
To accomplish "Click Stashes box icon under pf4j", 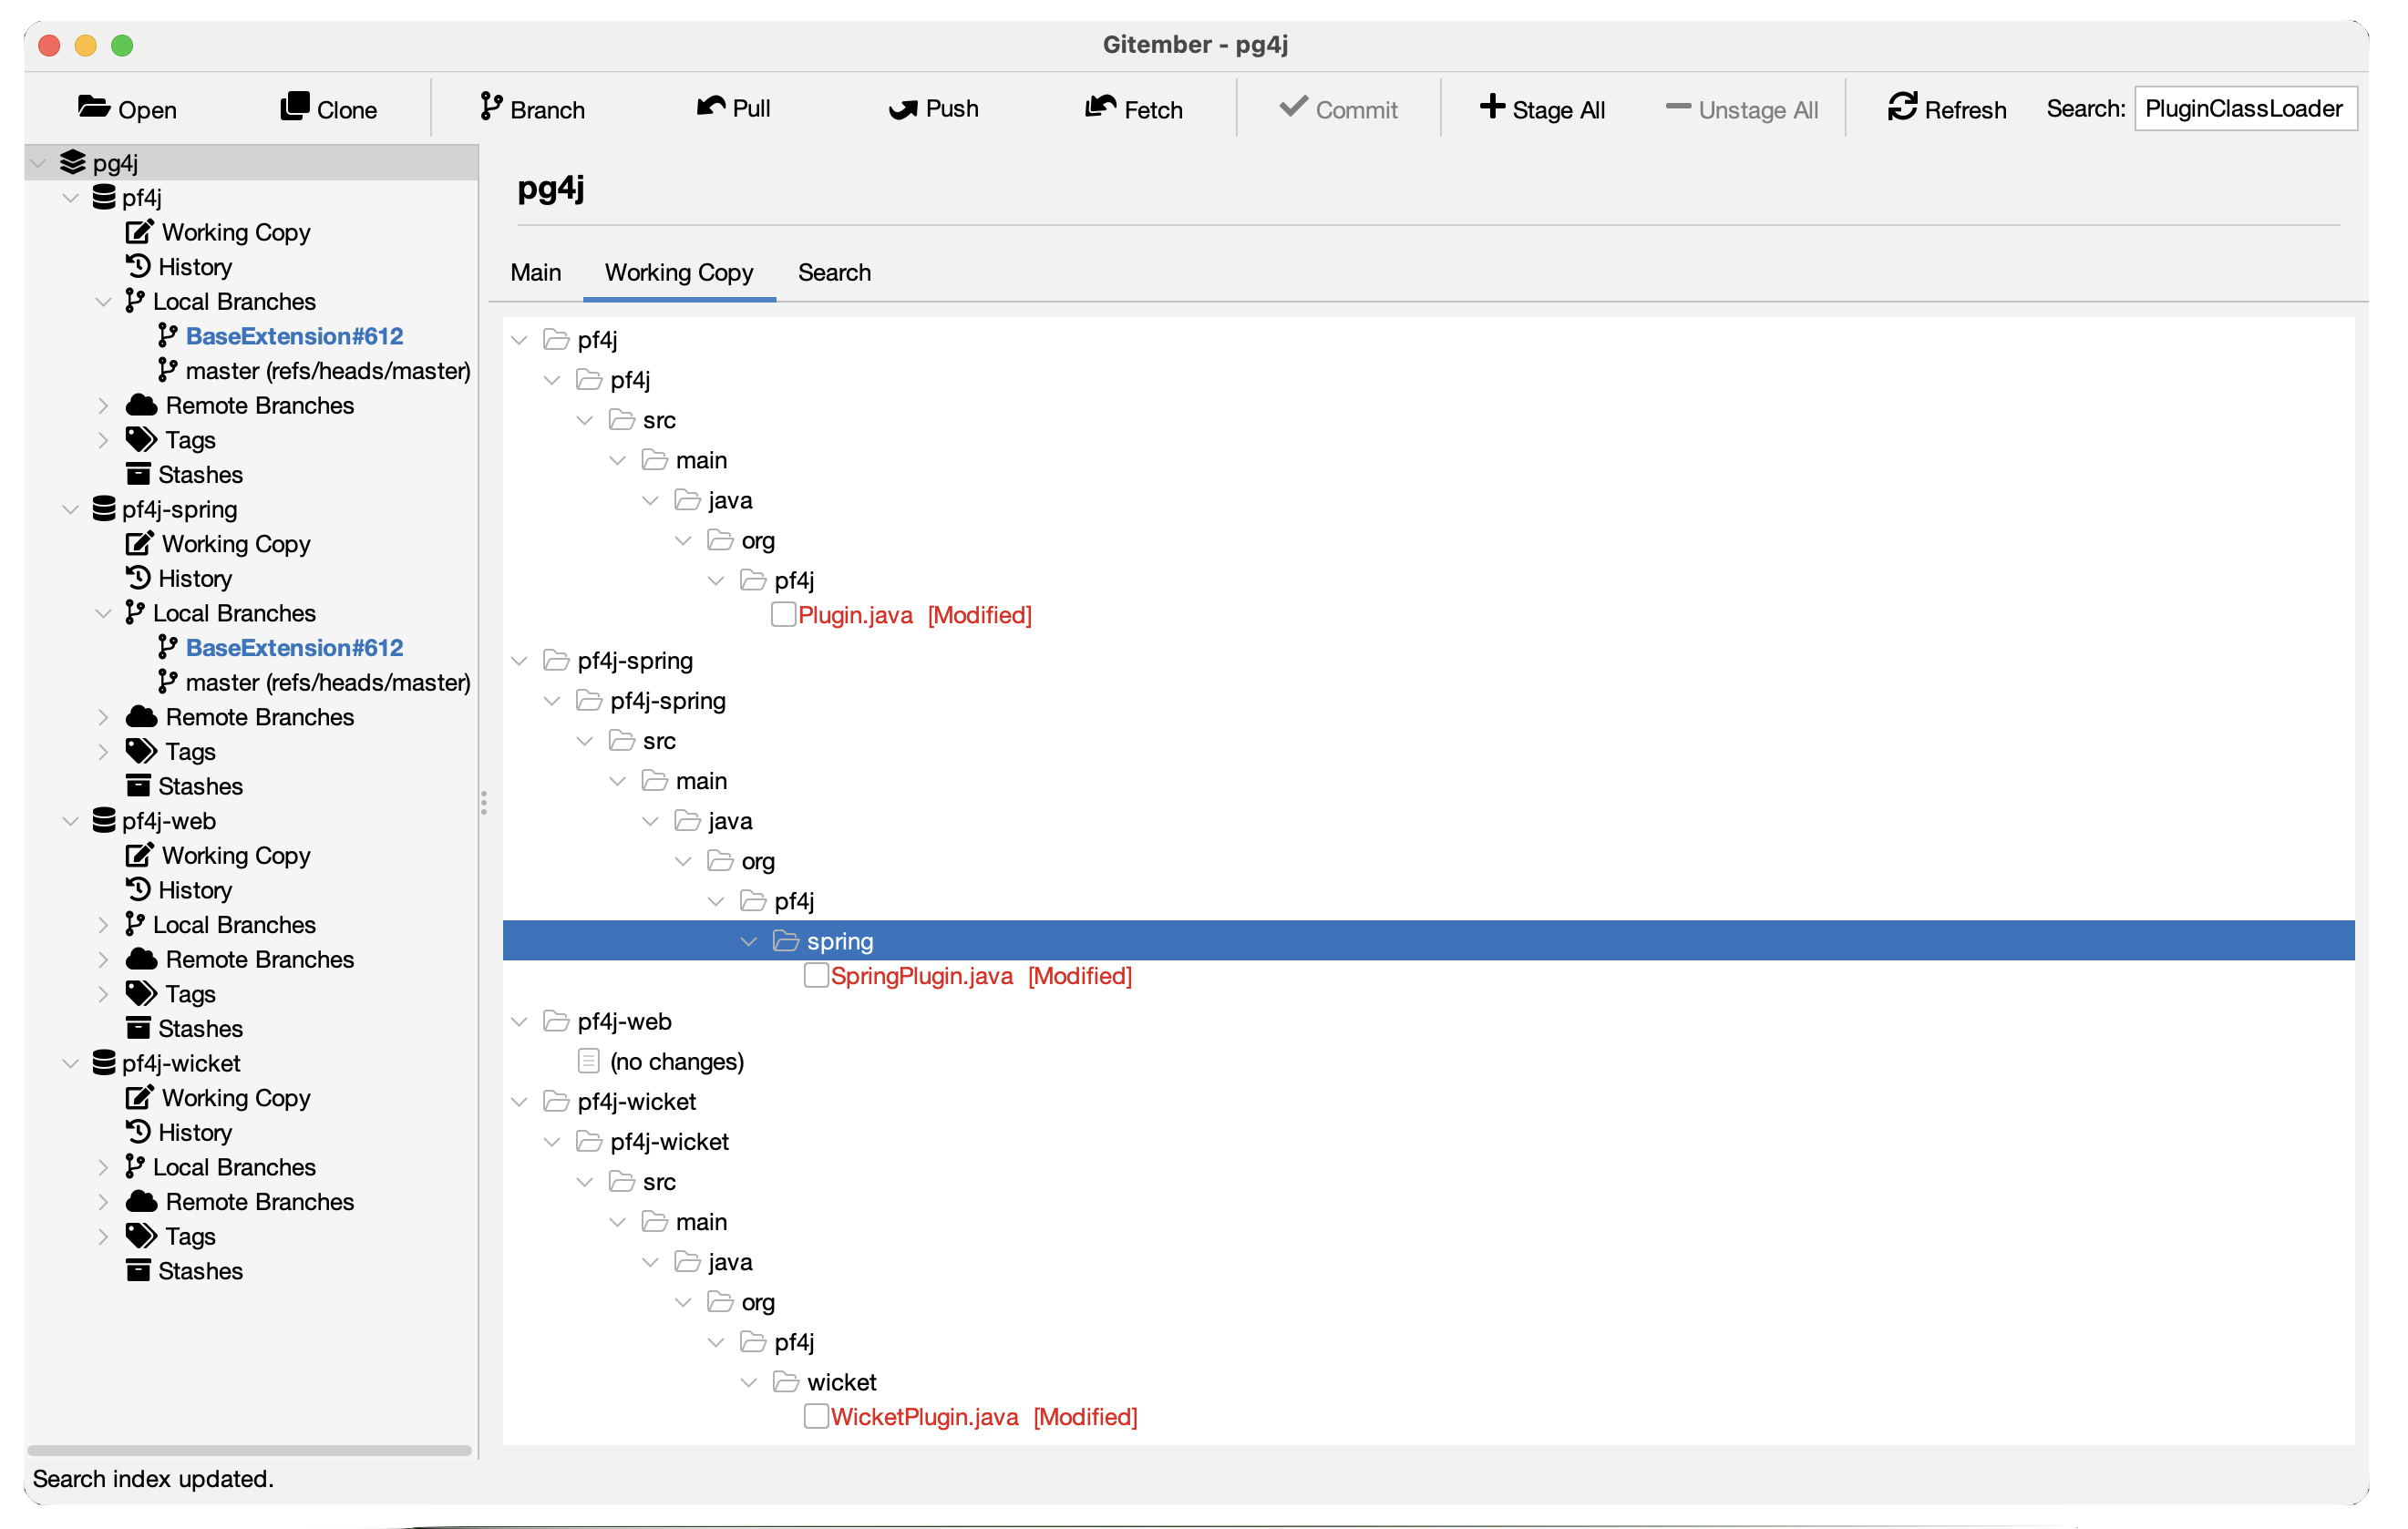I will coord(138,474).
